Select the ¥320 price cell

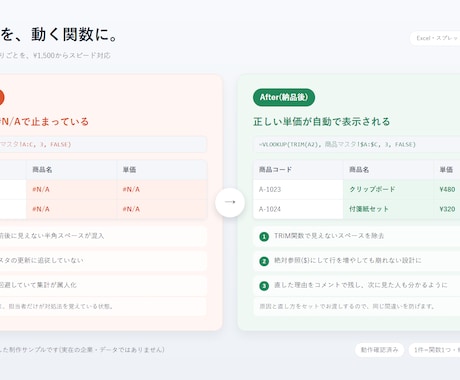447,209
